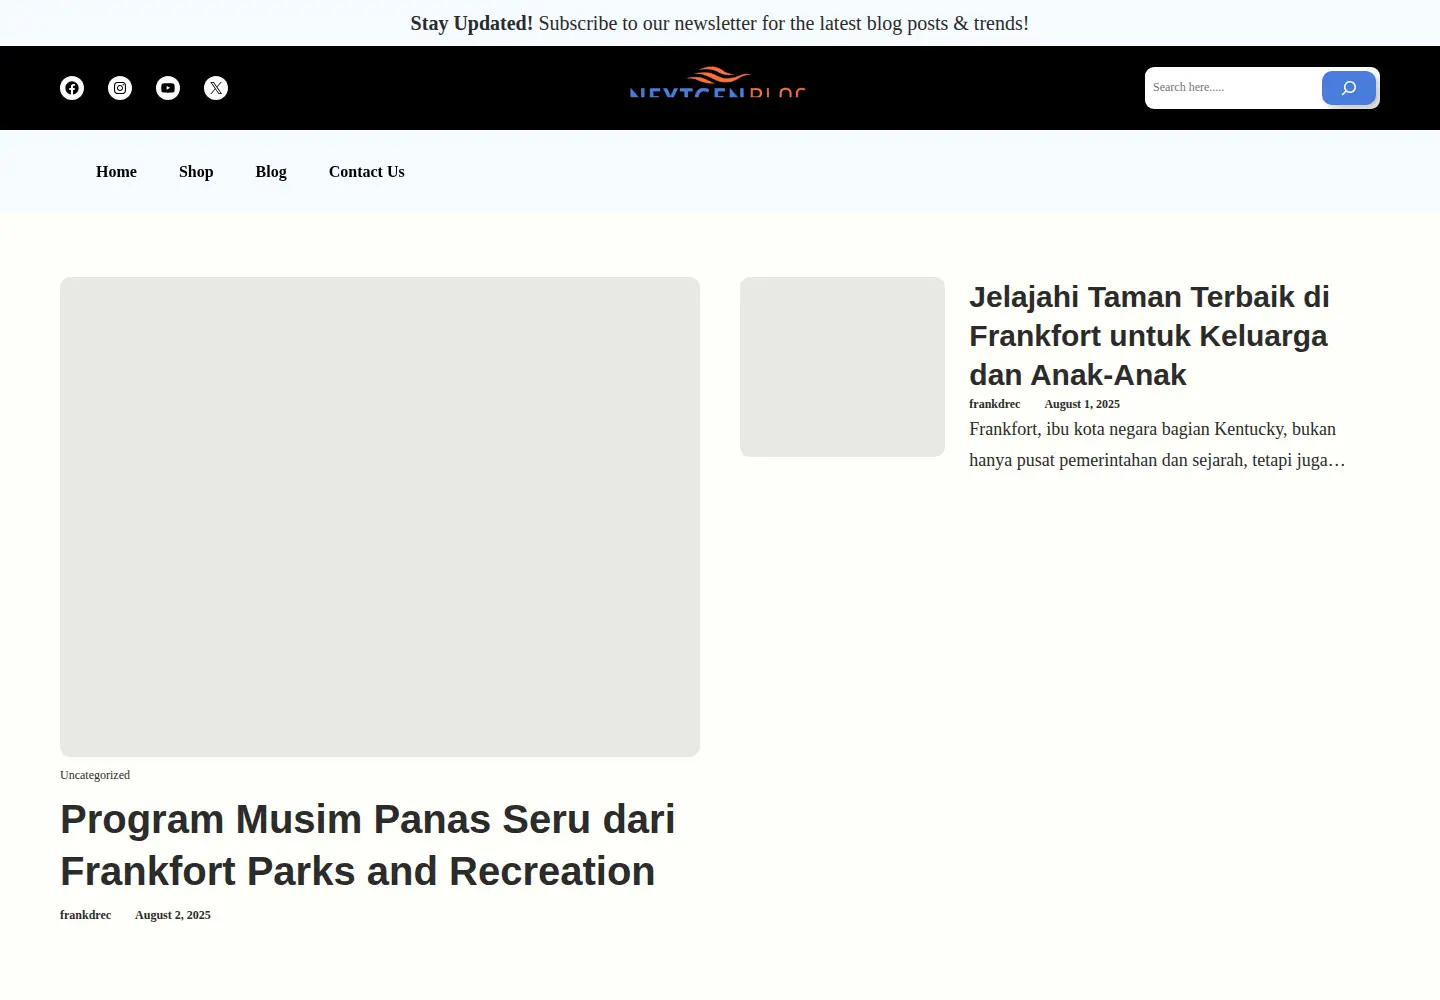Click the 'August 2, 2025' date
Image resolution: width=1440 pixels, height=1000 pixels.
coord(173,915)
